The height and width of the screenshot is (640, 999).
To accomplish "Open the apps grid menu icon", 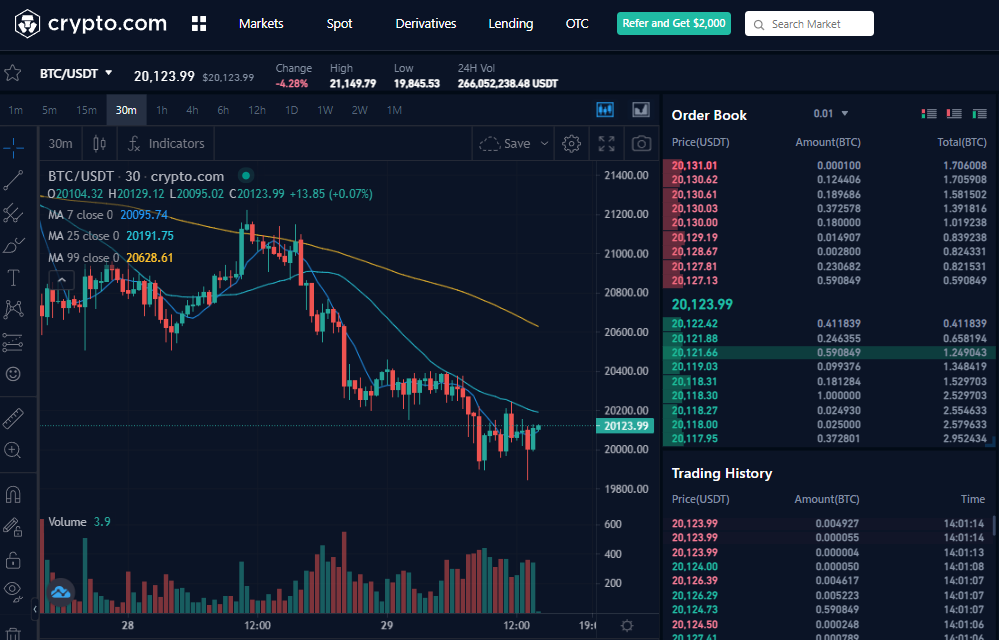I will click(x=199, y=24).
